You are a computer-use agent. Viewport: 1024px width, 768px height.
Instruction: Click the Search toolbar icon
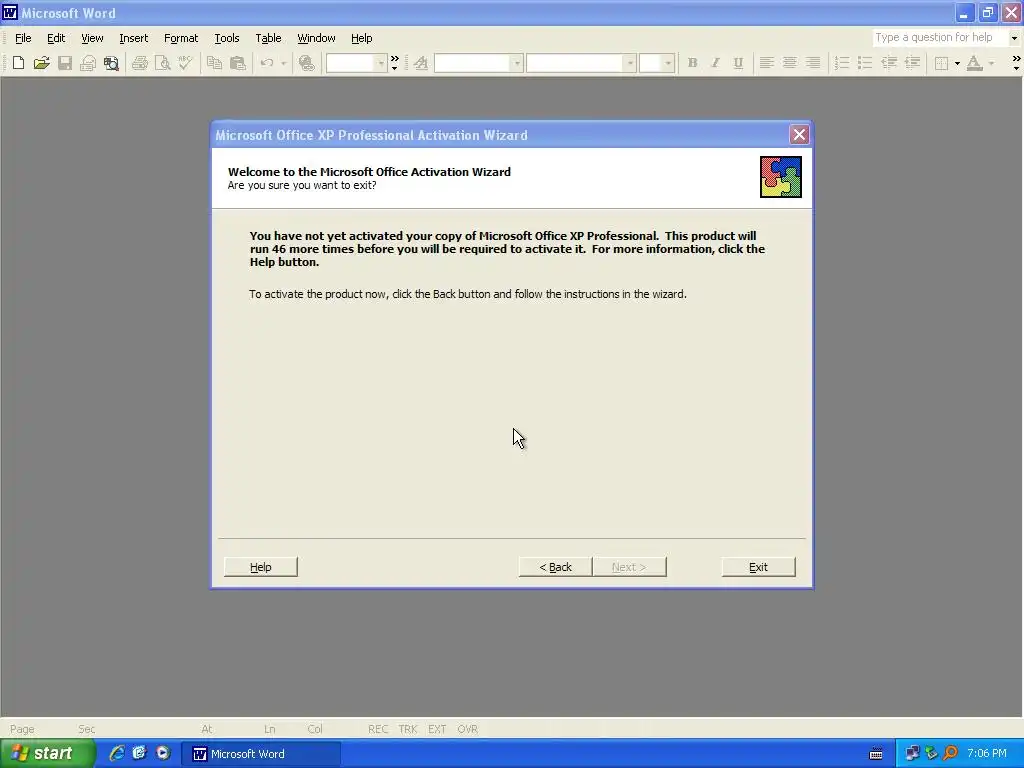112,63
